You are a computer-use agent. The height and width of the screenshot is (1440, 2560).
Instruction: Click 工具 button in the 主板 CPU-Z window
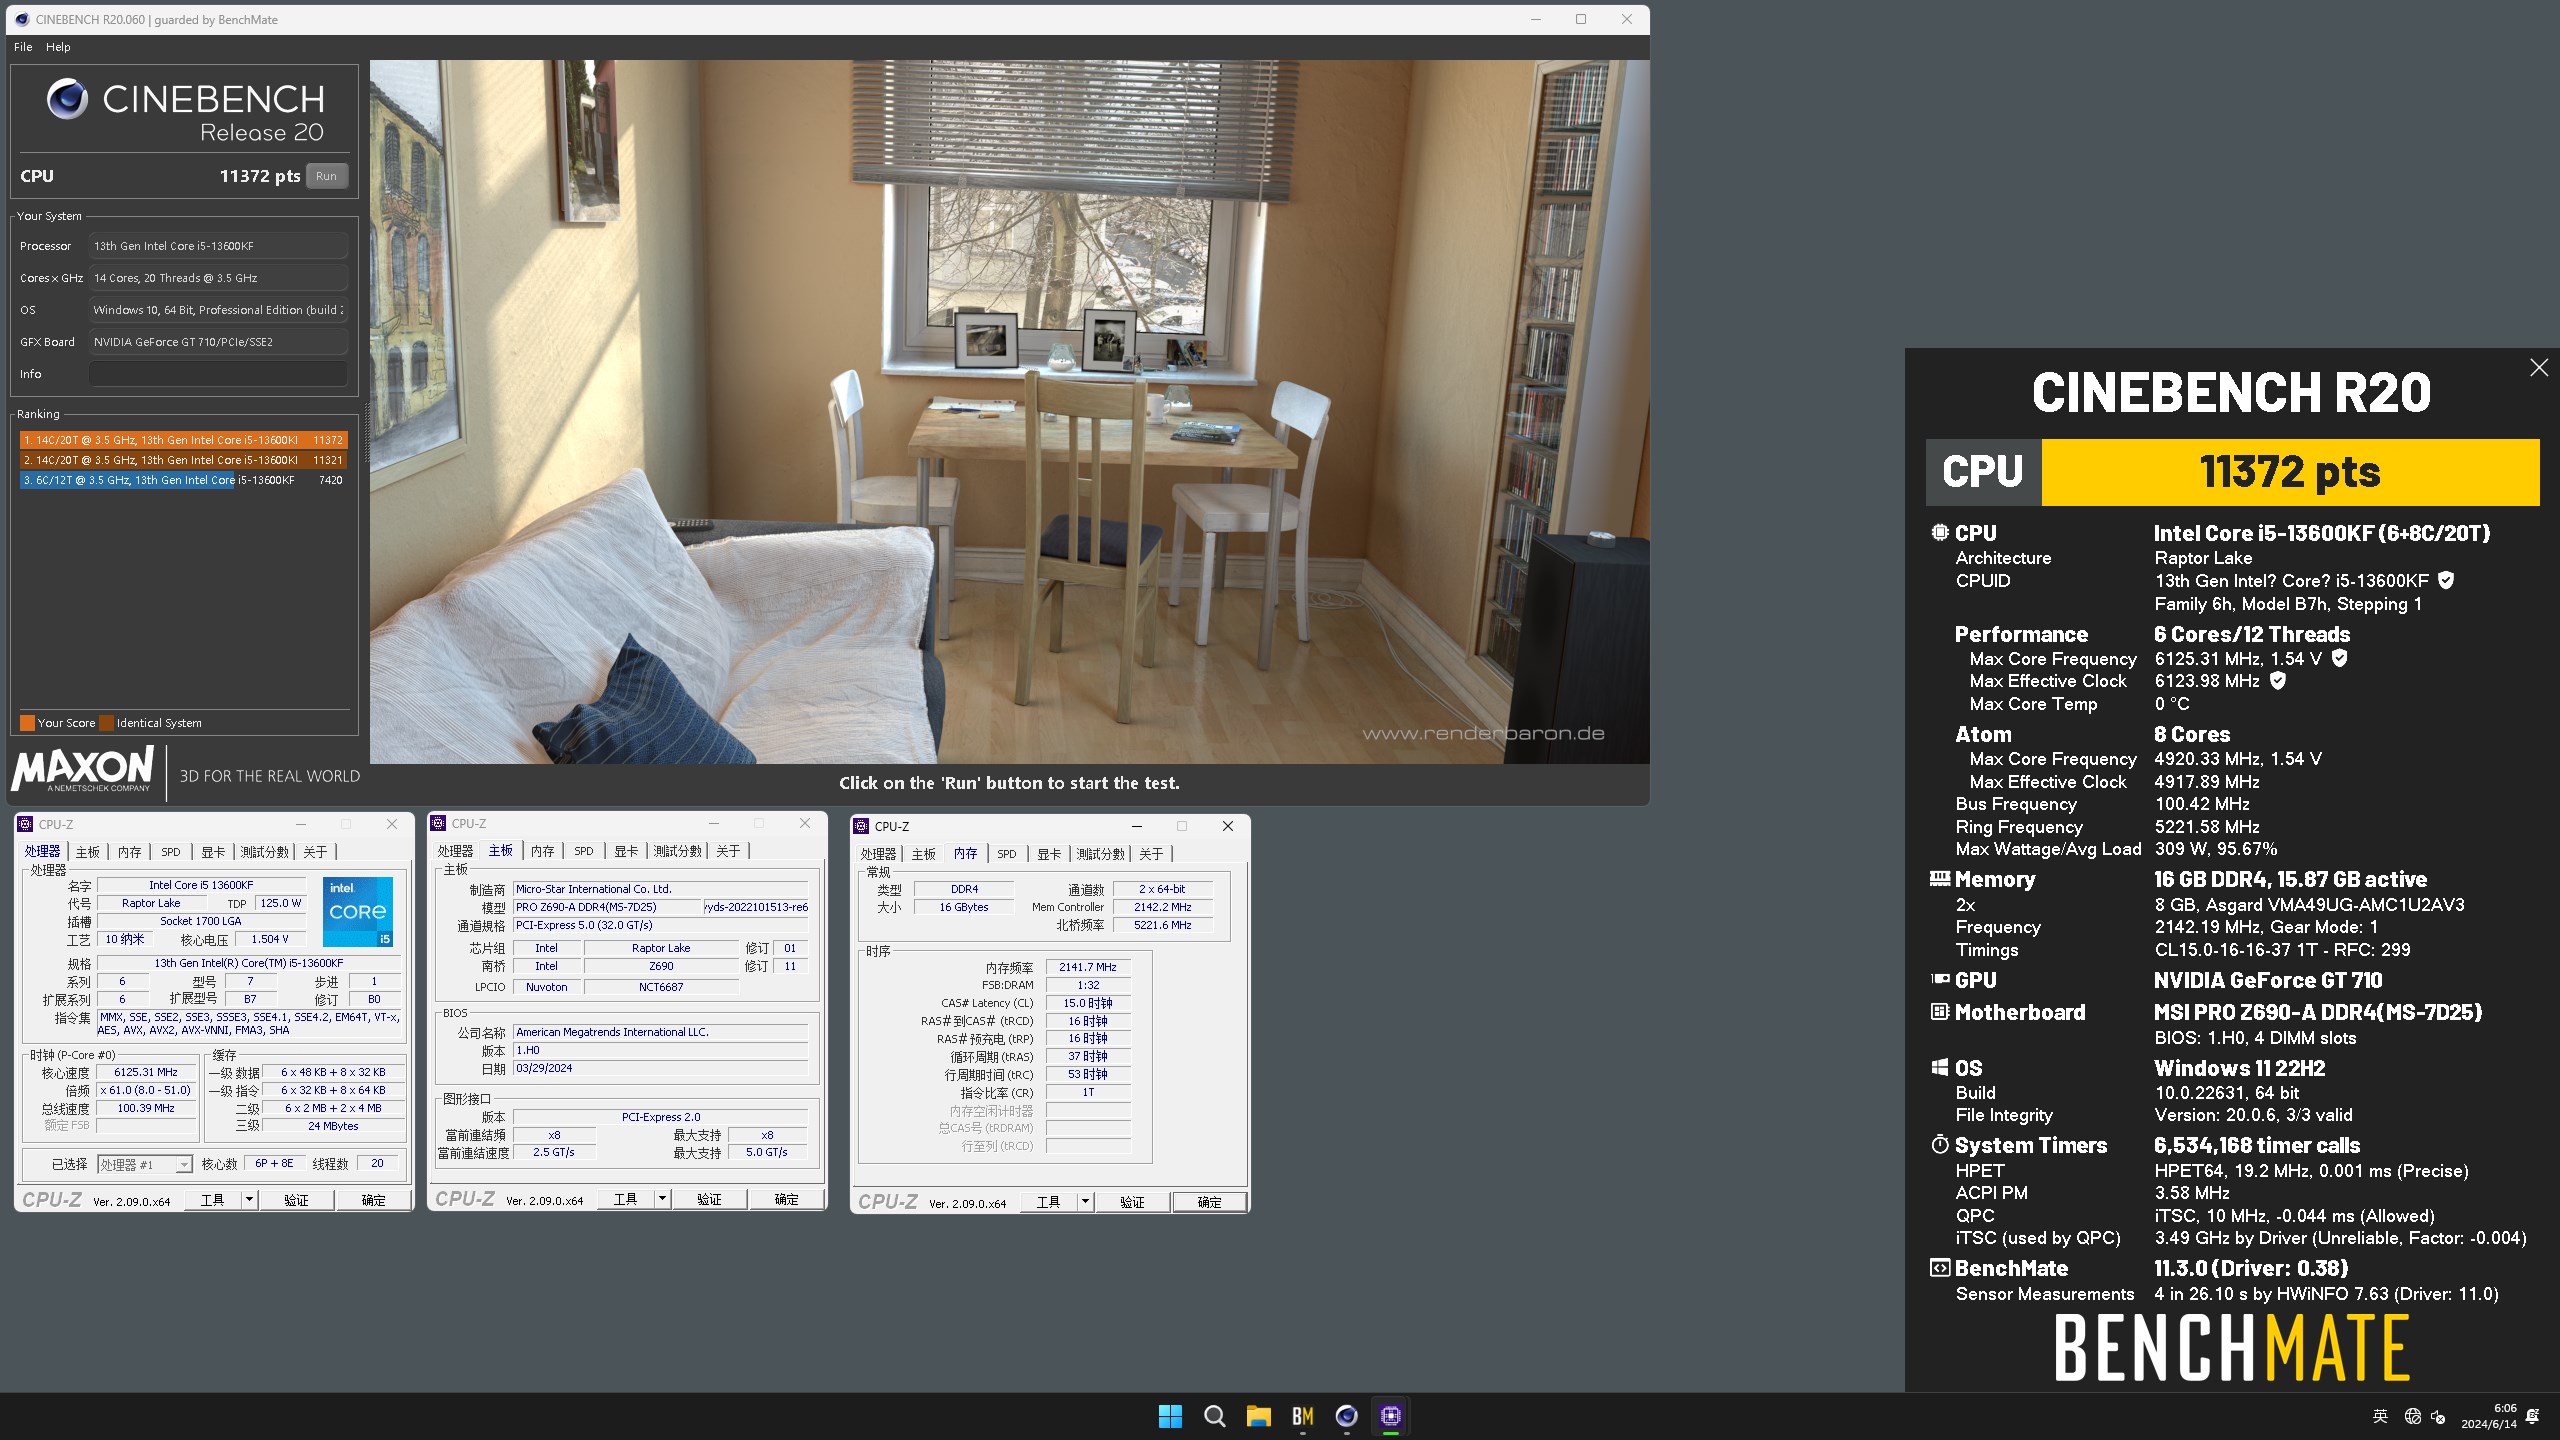(625, 1199)
